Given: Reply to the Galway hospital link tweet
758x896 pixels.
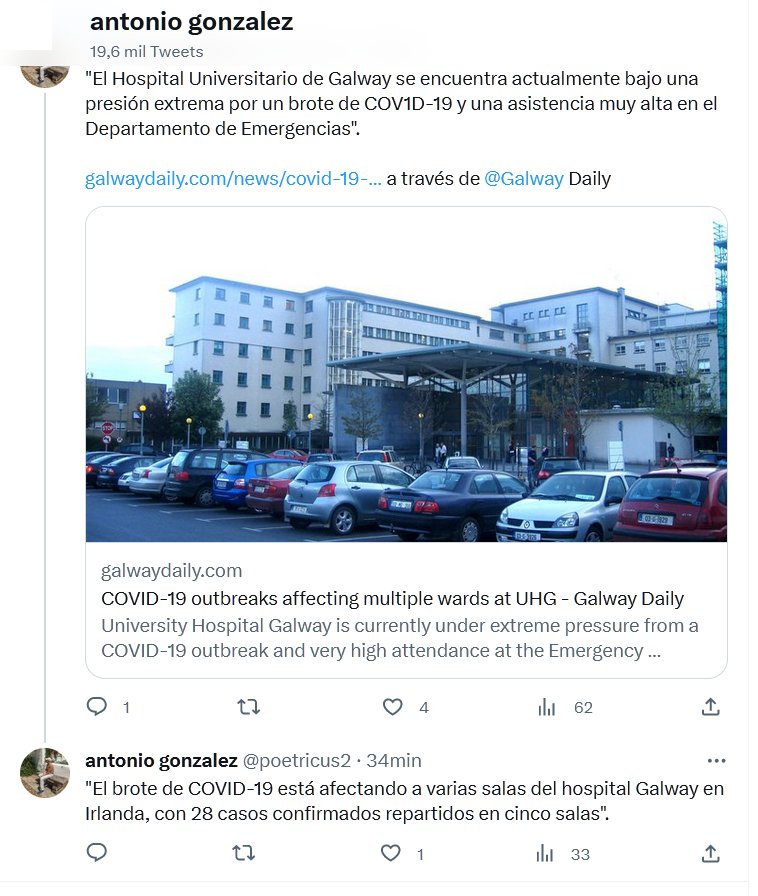Looking at the screenshot, I should (x=97, y=707).
